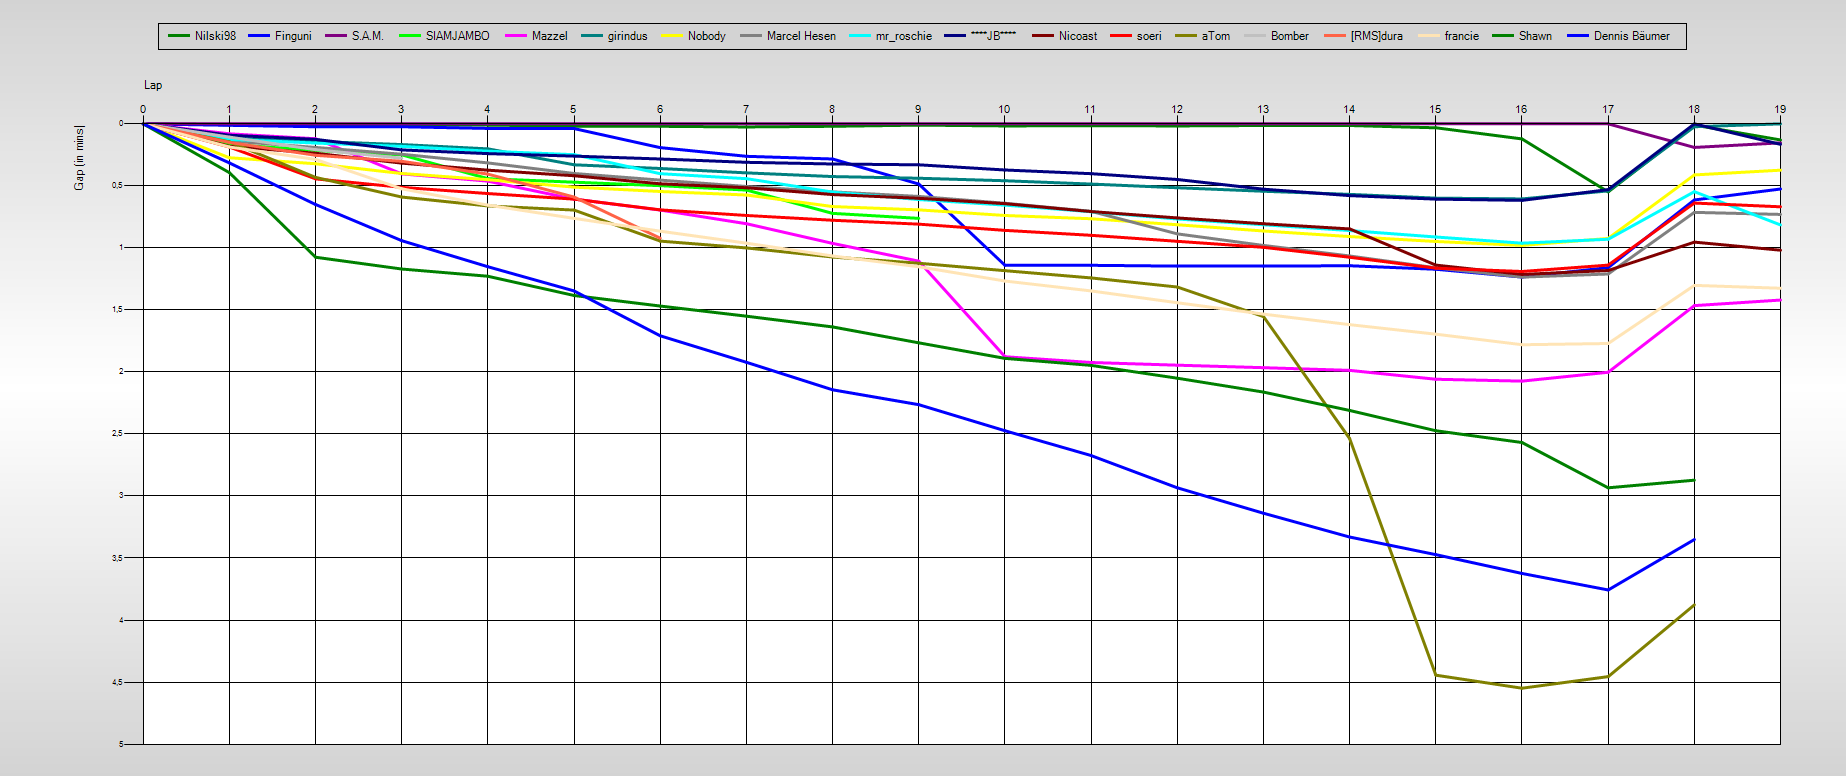The image size is (1846, 776).
Task: Select the lap 5 tick label
Action: (x=573, y=109)
